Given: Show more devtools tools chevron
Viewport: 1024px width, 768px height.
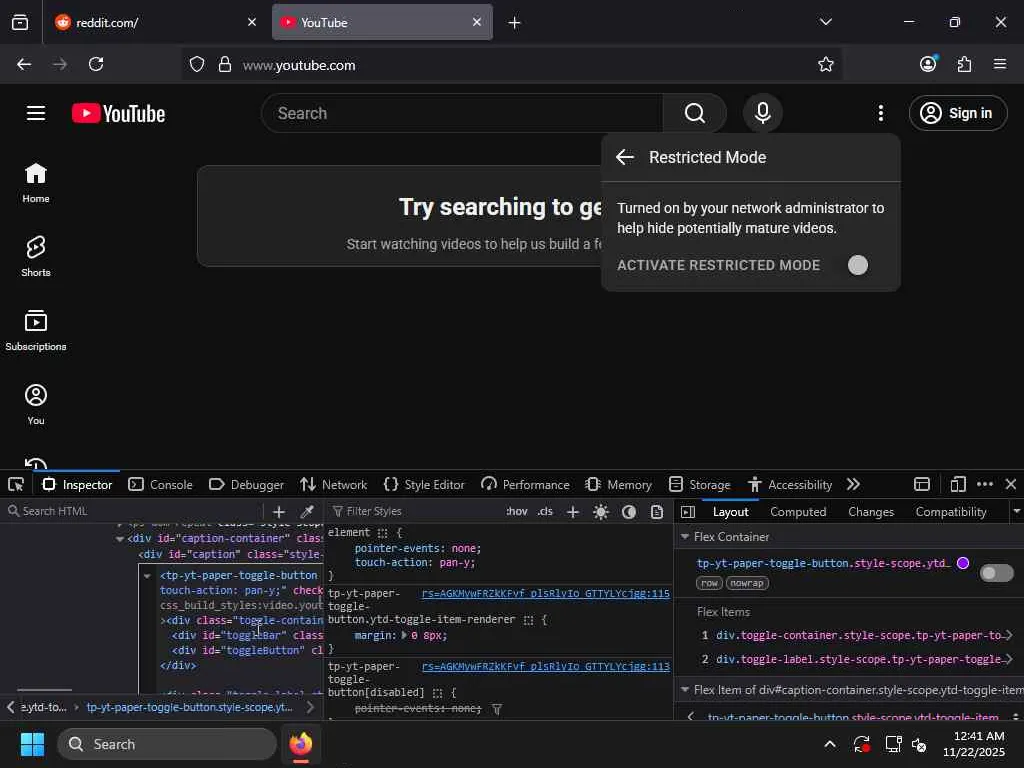Looking at the screenshot, I should coord(853,484).
